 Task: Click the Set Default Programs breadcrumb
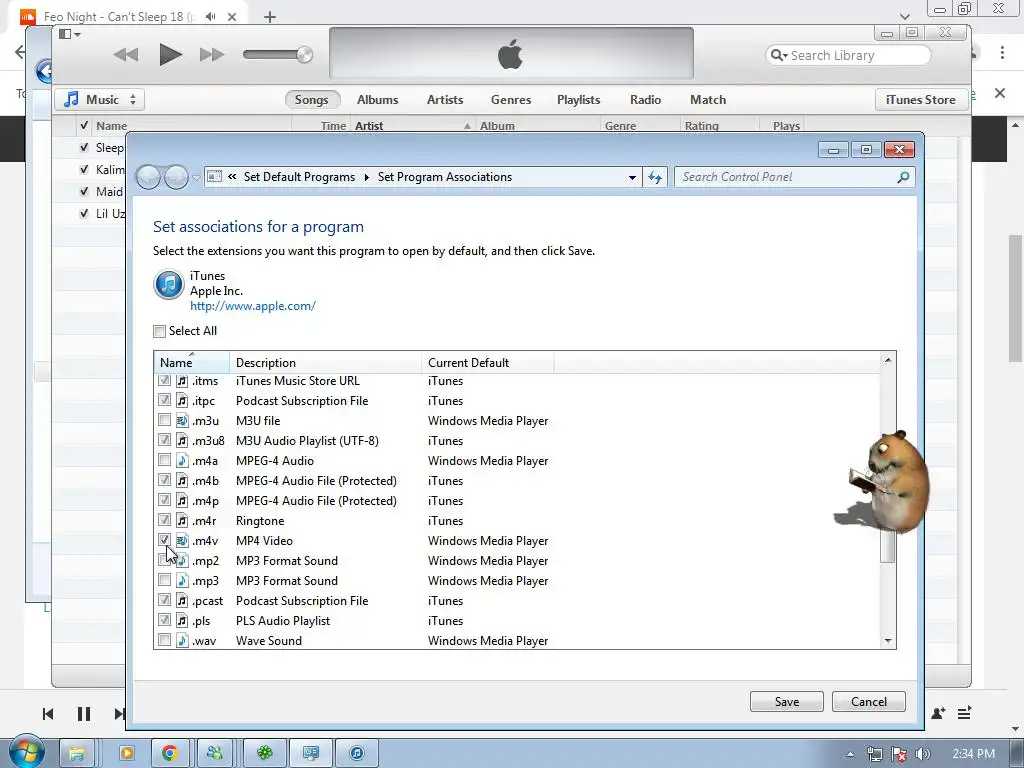coord(299,177)
